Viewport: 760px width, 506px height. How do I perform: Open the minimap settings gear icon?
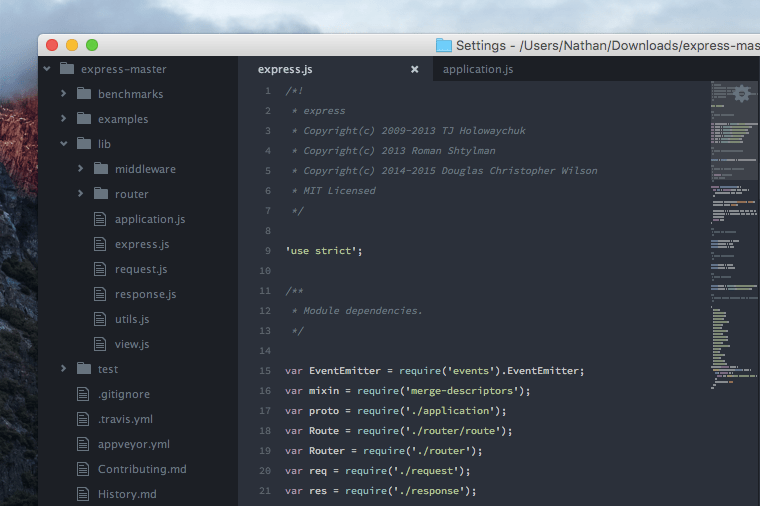[x=742, y=94]
